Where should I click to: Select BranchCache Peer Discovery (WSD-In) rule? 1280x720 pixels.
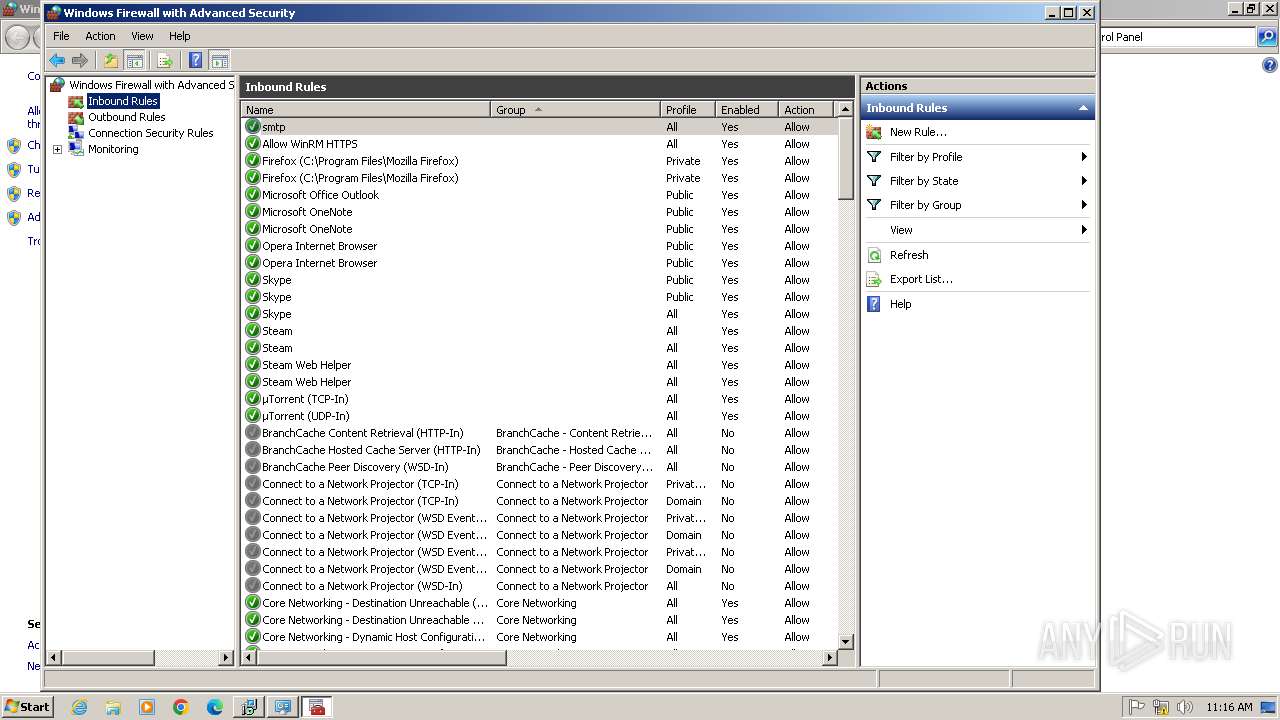539,467
